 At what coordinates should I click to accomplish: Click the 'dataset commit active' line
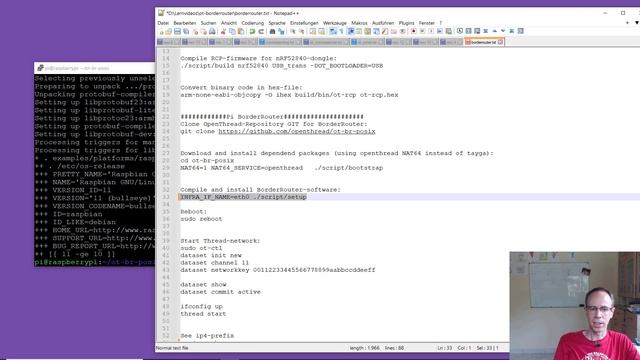tap(220, 292)
